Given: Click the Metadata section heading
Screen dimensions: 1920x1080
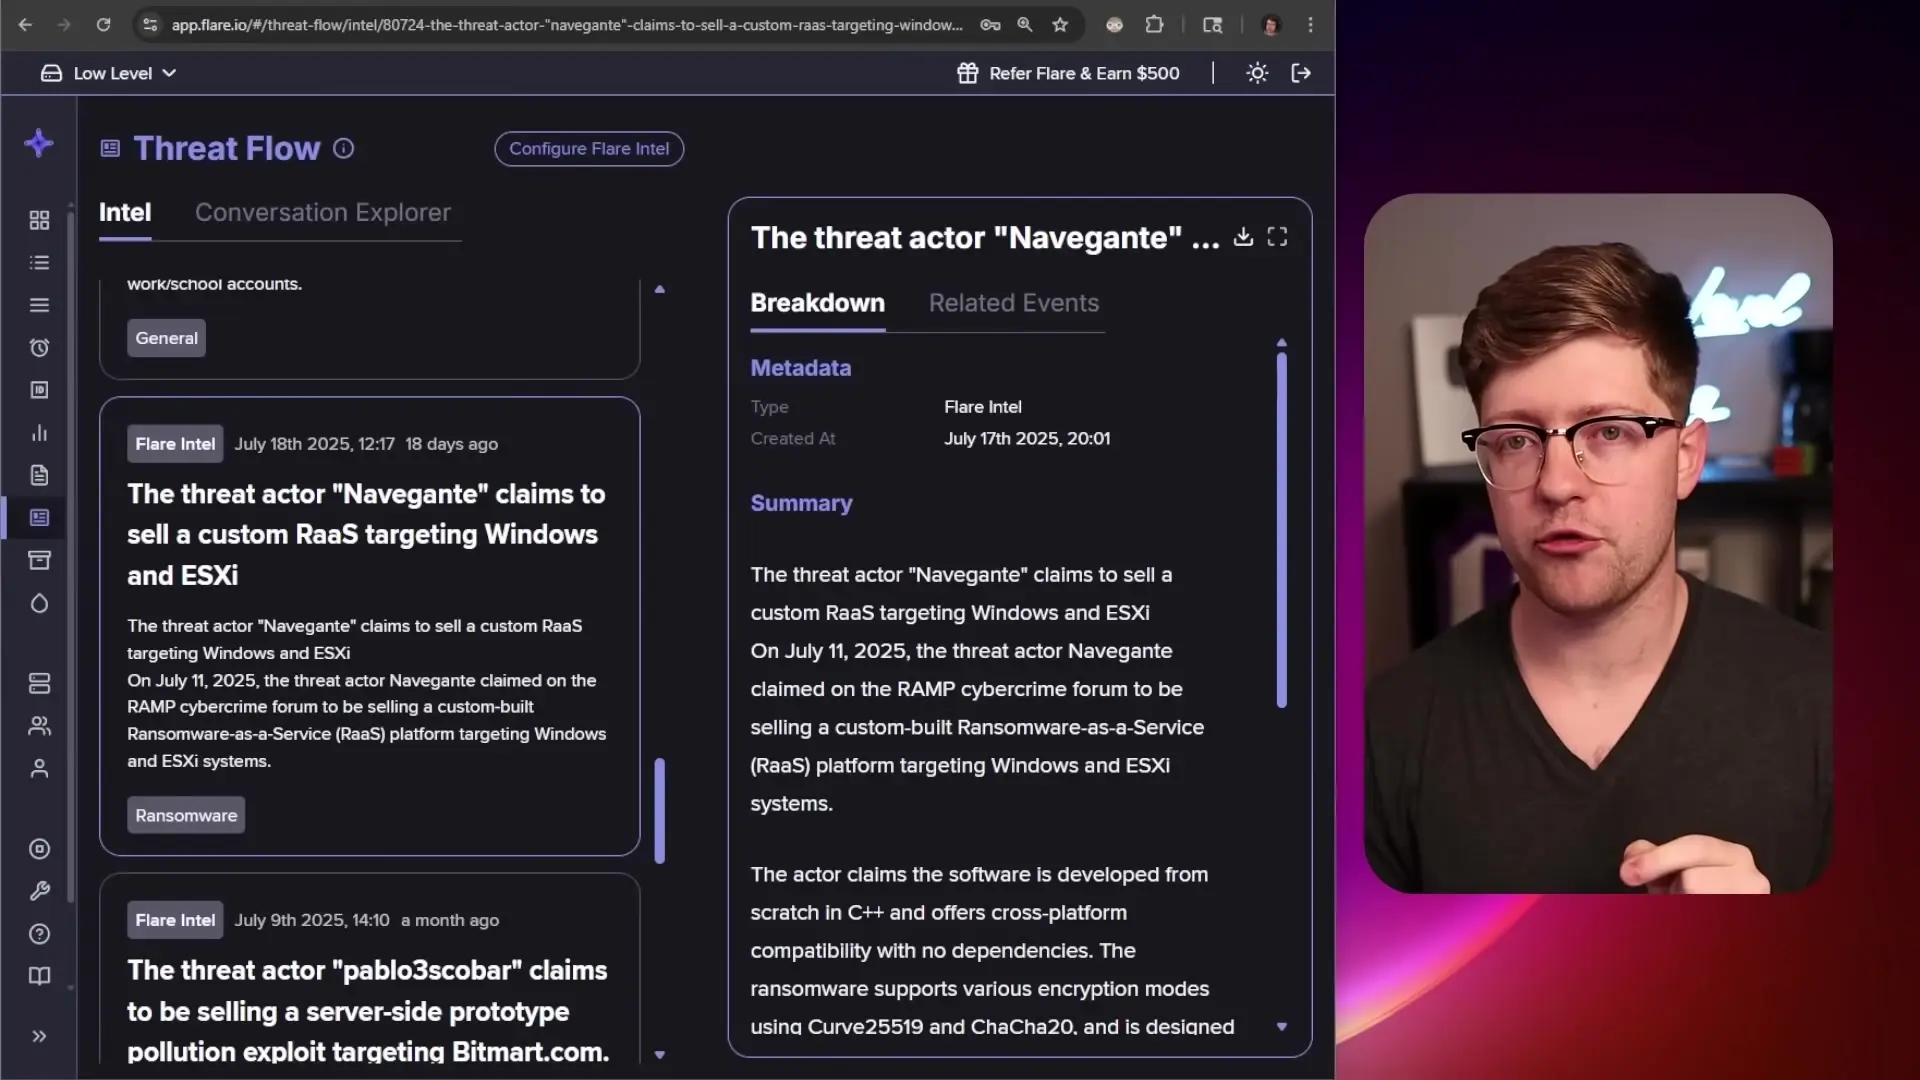Looking at the screenshot, I should click(x=800, y=368).
